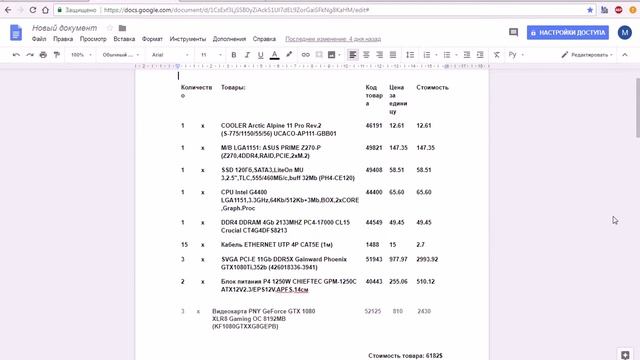This screenshot has width=640, height=360.
Task: Print the document using printer icon
Action: tap(43, 55)
